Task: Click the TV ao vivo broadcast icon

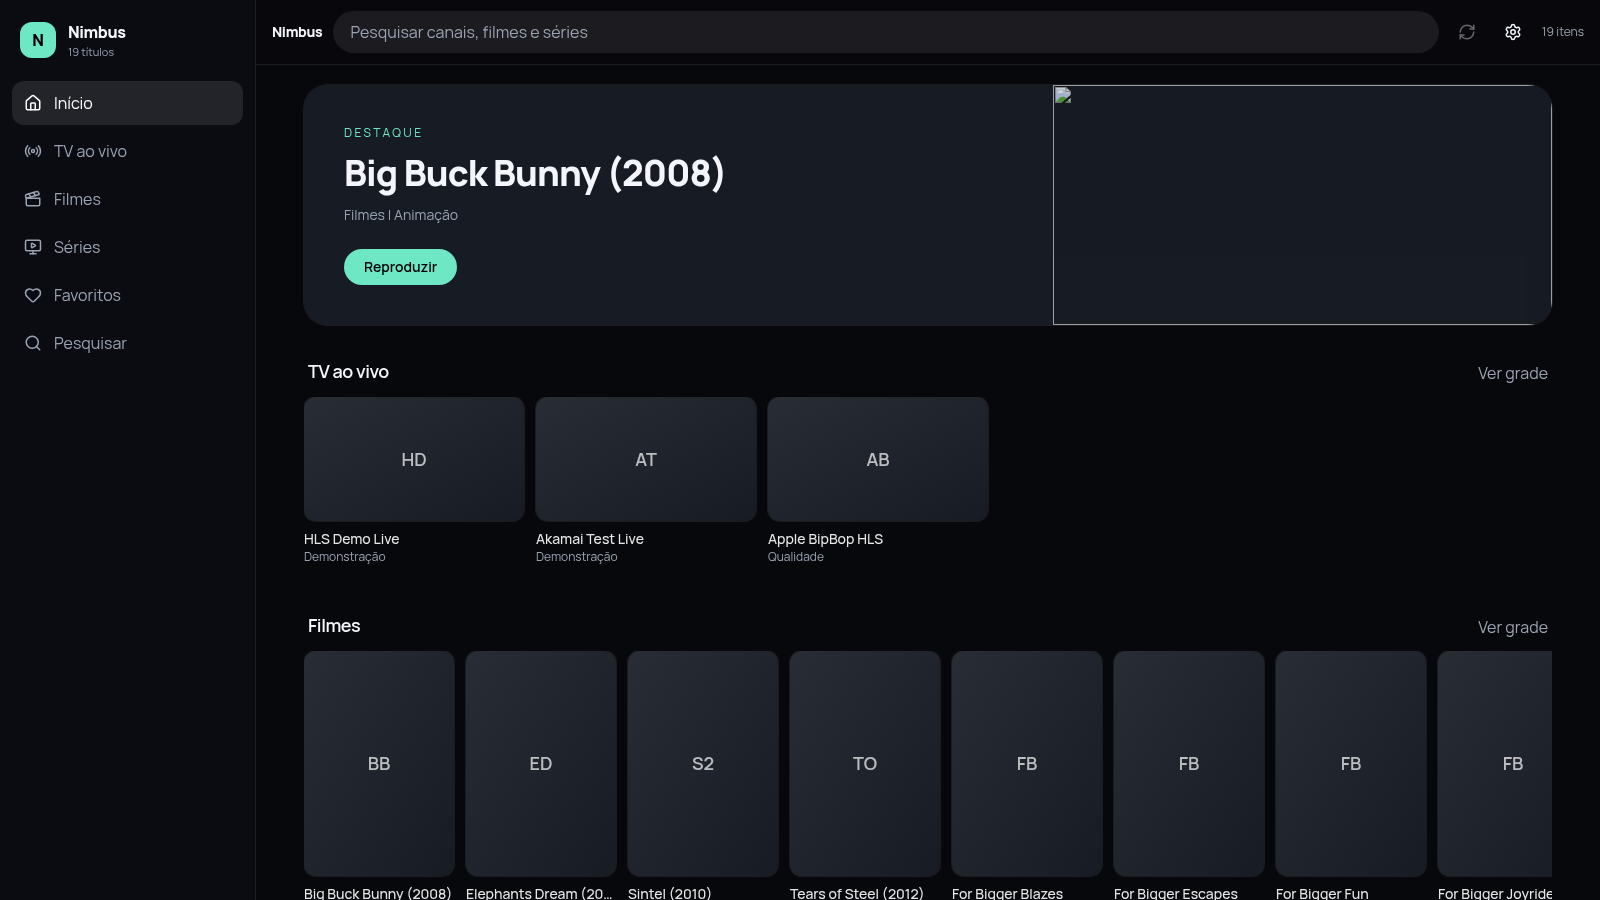Action: point(33,151)
